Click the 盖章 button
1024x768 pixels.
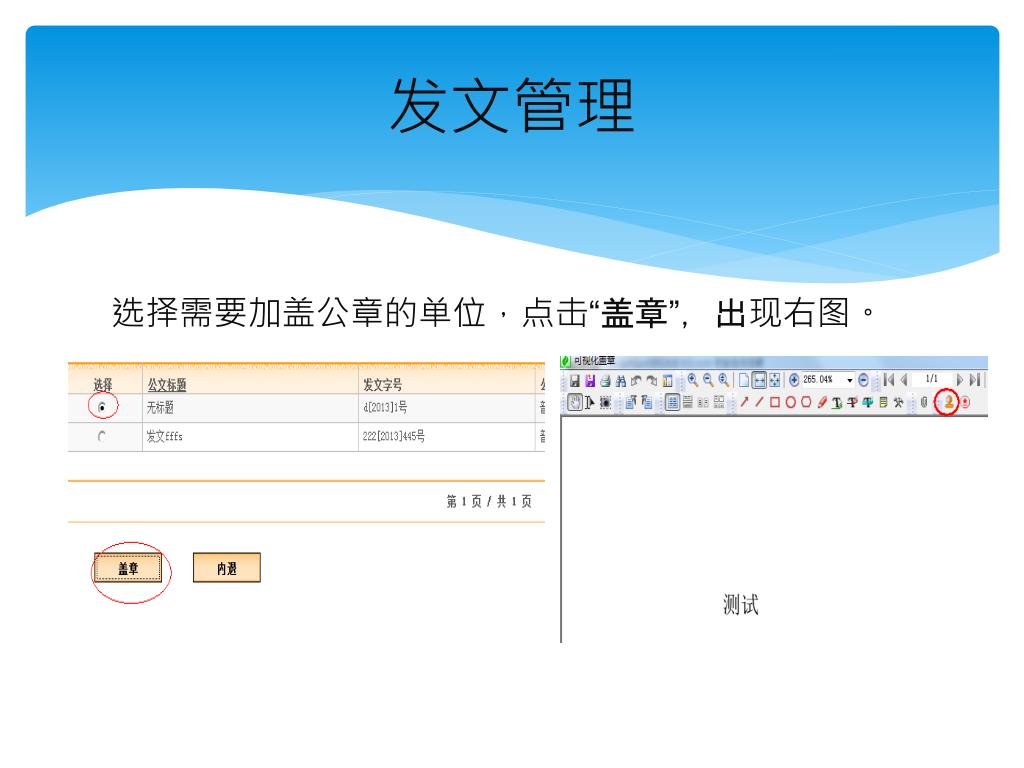[x=128, y=568]
